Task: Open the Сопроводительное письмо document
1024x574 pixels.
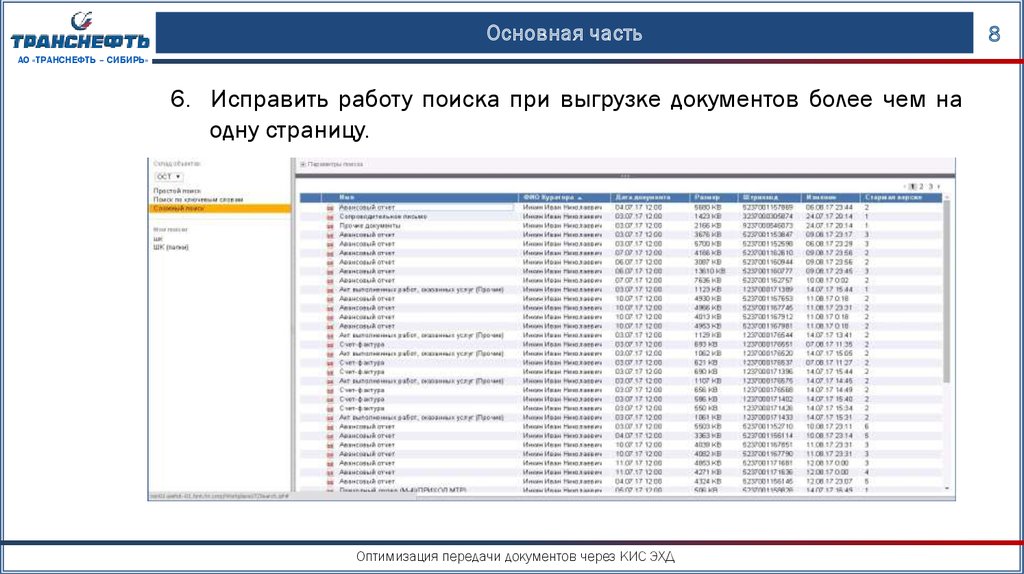Action: (x=383, y=216)
